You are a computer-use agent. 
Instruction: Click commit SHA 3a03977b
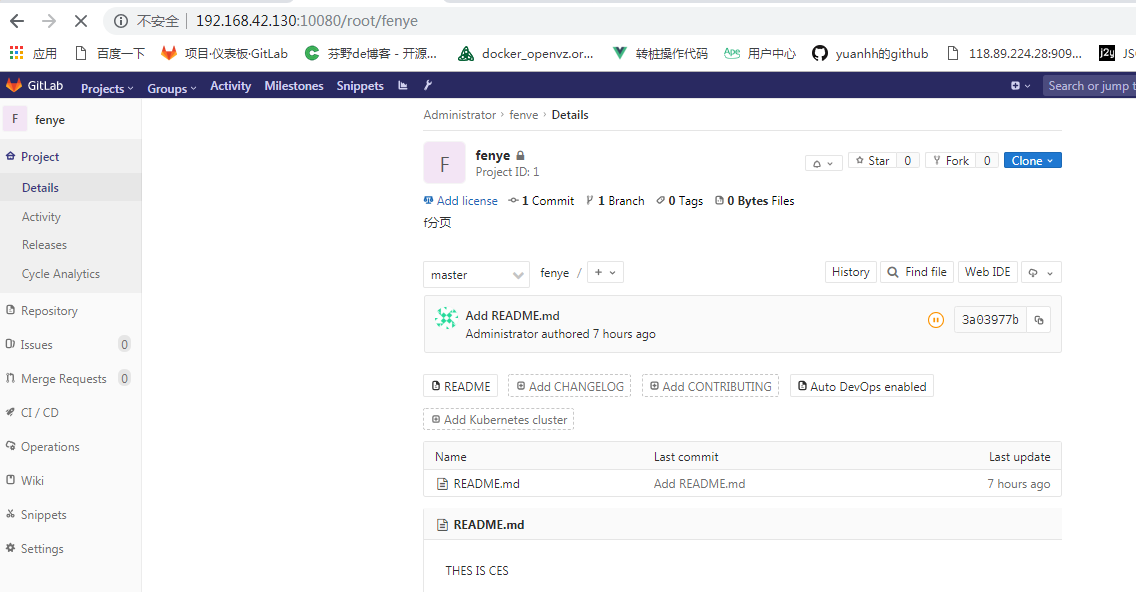coord(990,320)
